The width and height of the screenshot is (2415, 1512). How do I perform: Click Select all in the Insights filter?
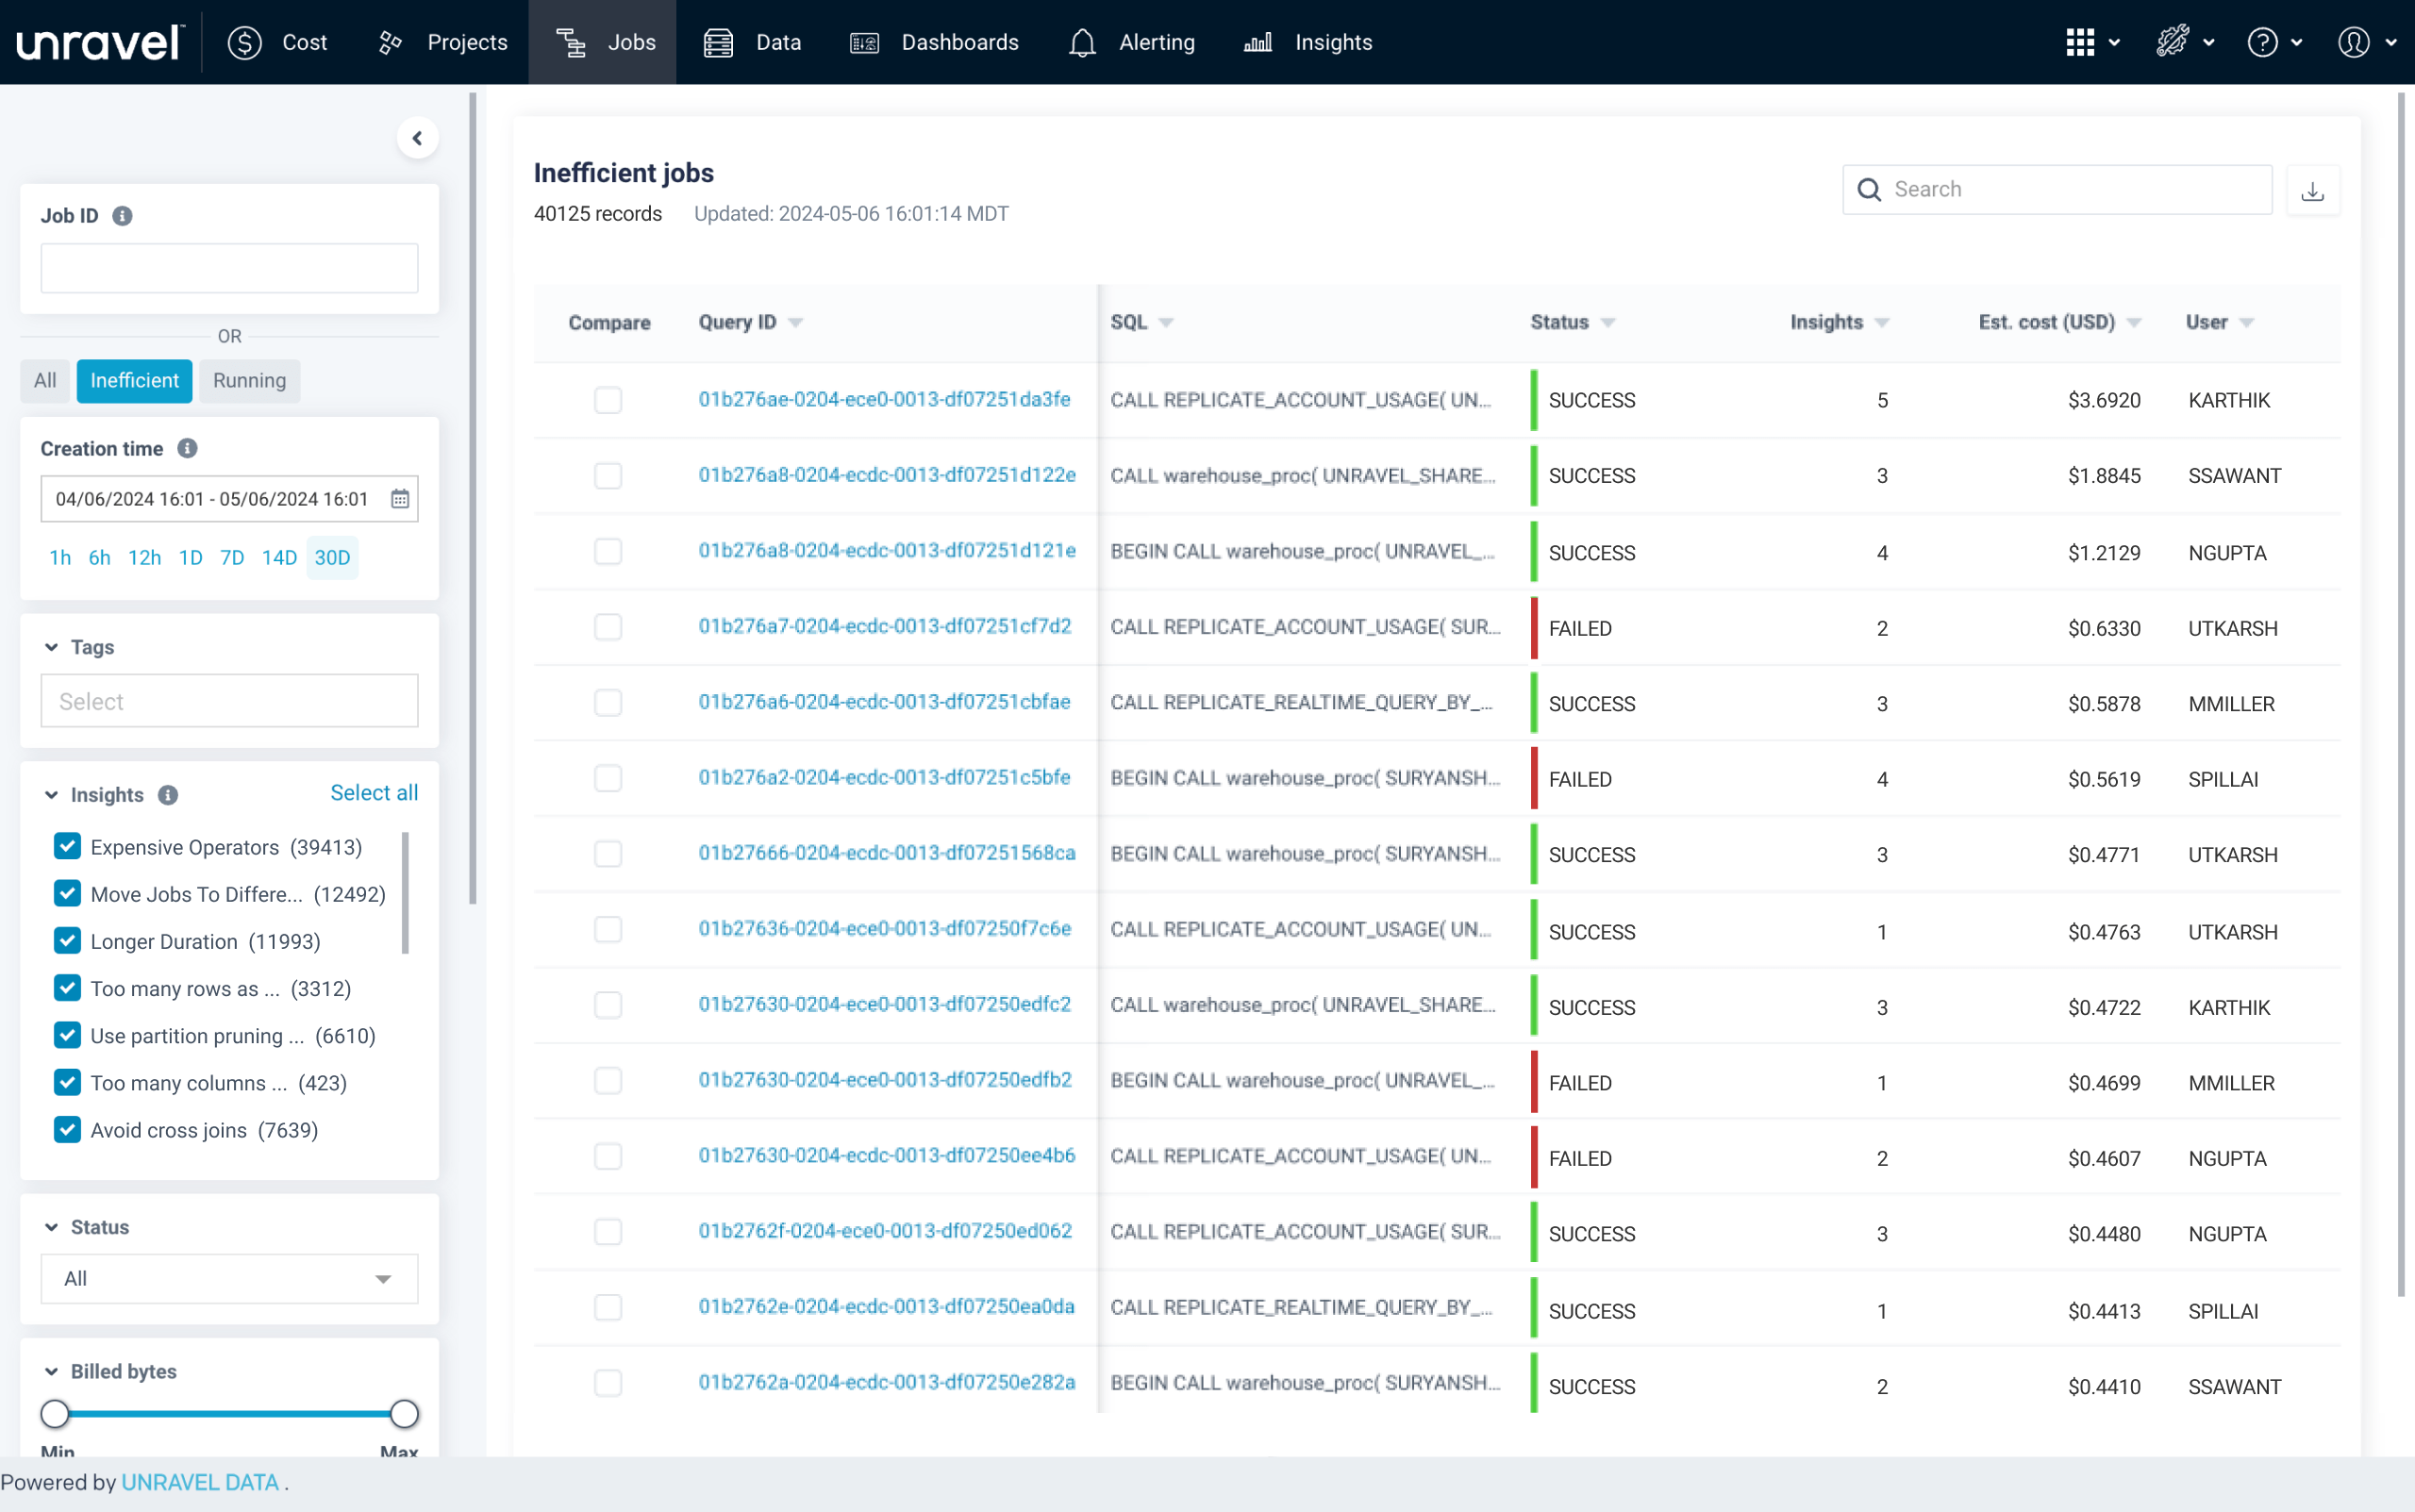click(x=374, y=792)
